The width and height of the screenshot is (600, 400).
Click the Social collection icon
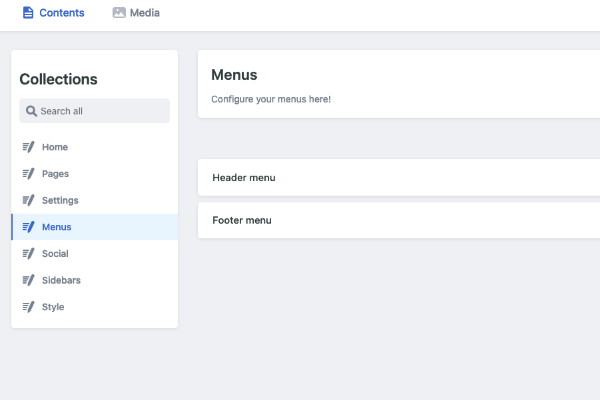click(28, 254)
